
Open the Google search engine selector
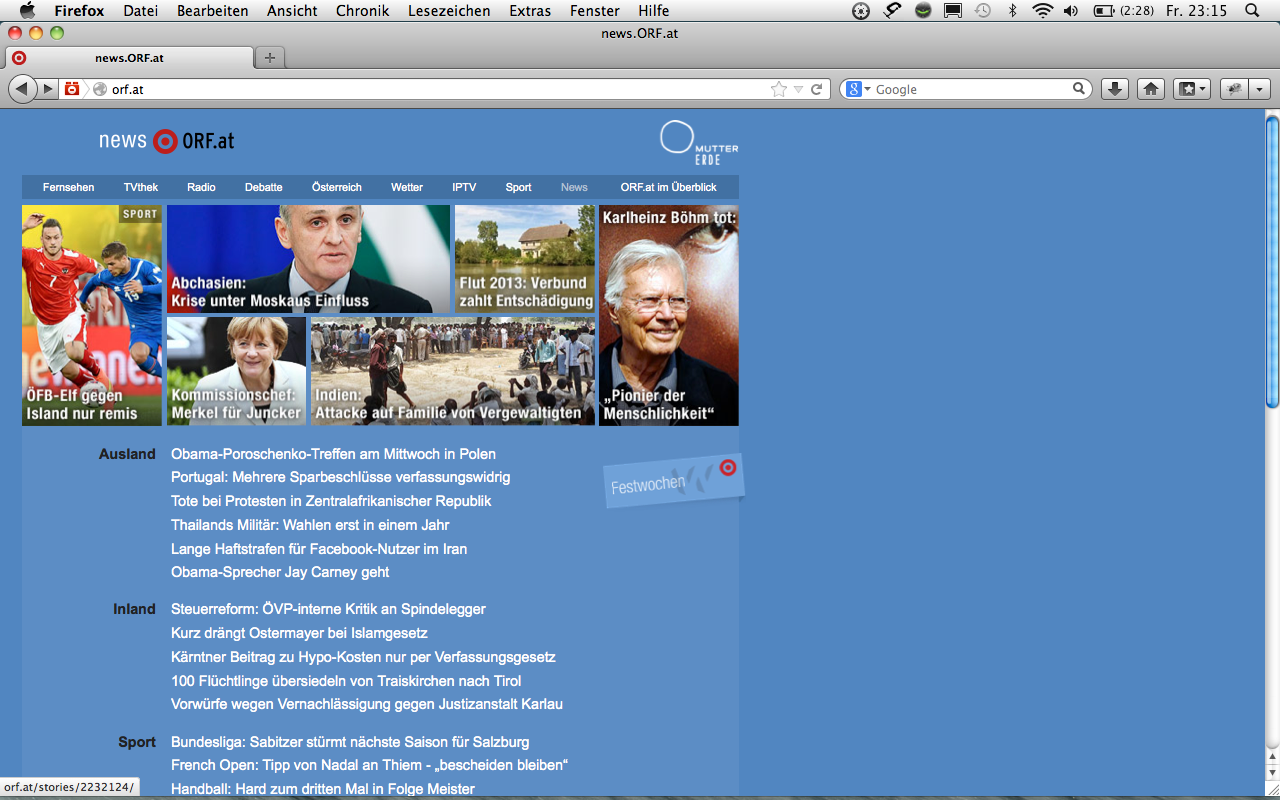pos(858,89)
